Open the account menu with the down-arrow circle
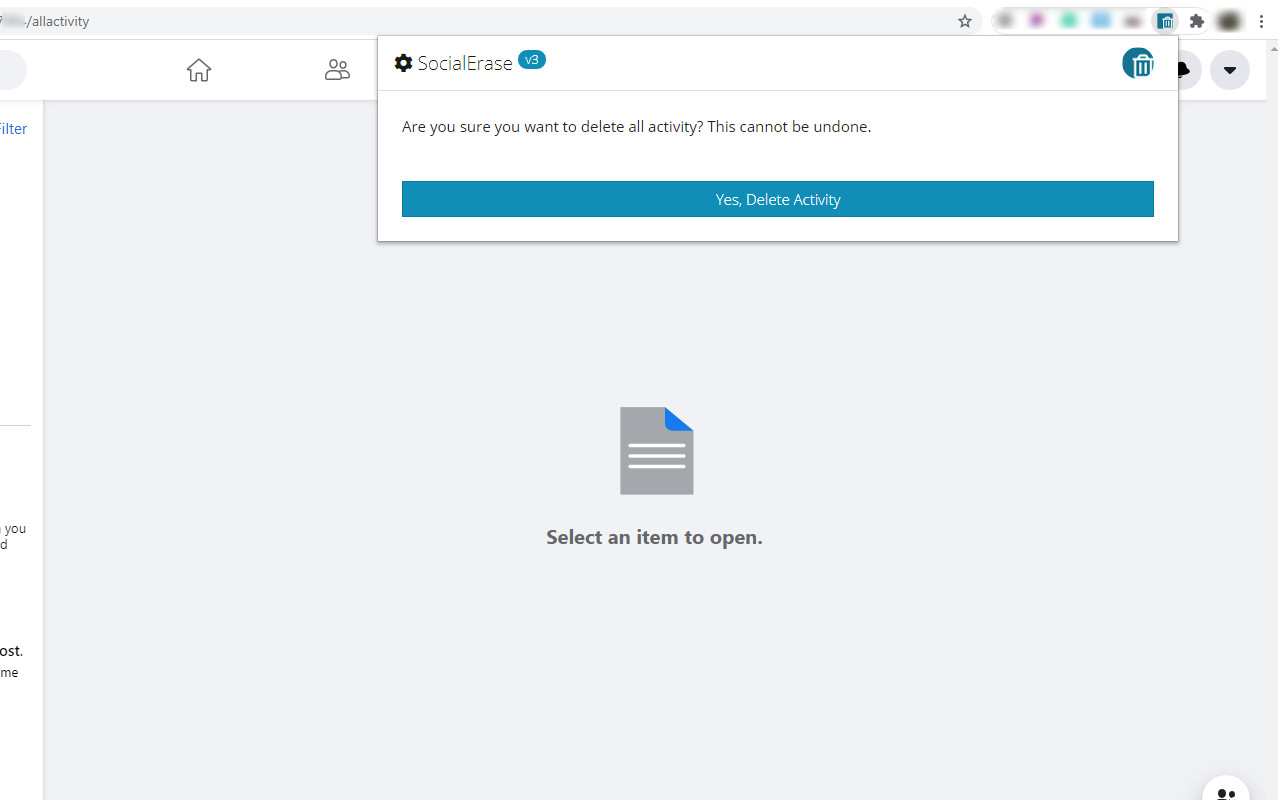 coord(1229,70)
